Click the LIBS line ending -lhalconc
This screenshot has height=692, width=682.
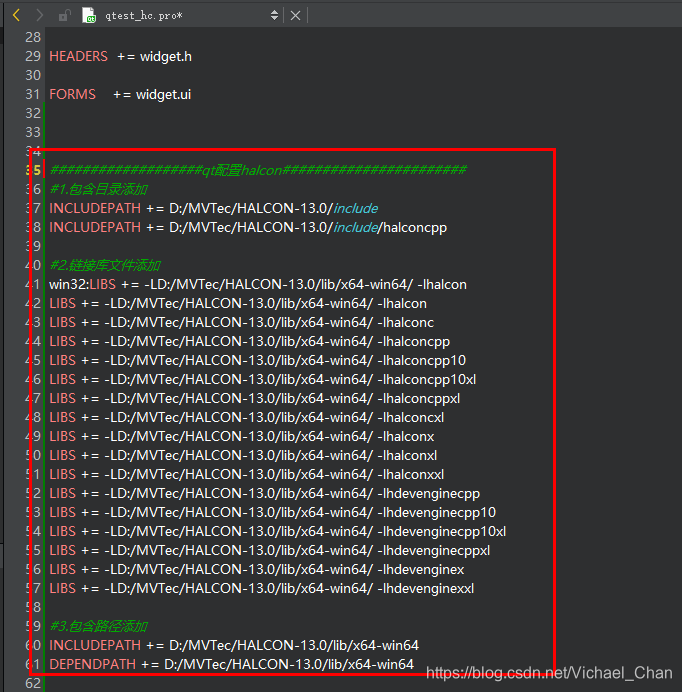point(241,322)
